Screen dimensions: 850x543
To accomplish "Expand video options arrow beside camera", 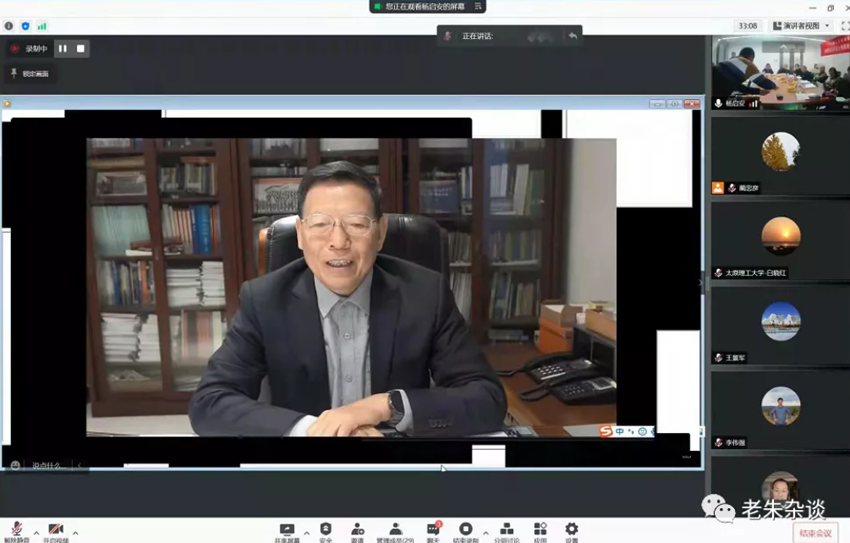I will point(75,532).
